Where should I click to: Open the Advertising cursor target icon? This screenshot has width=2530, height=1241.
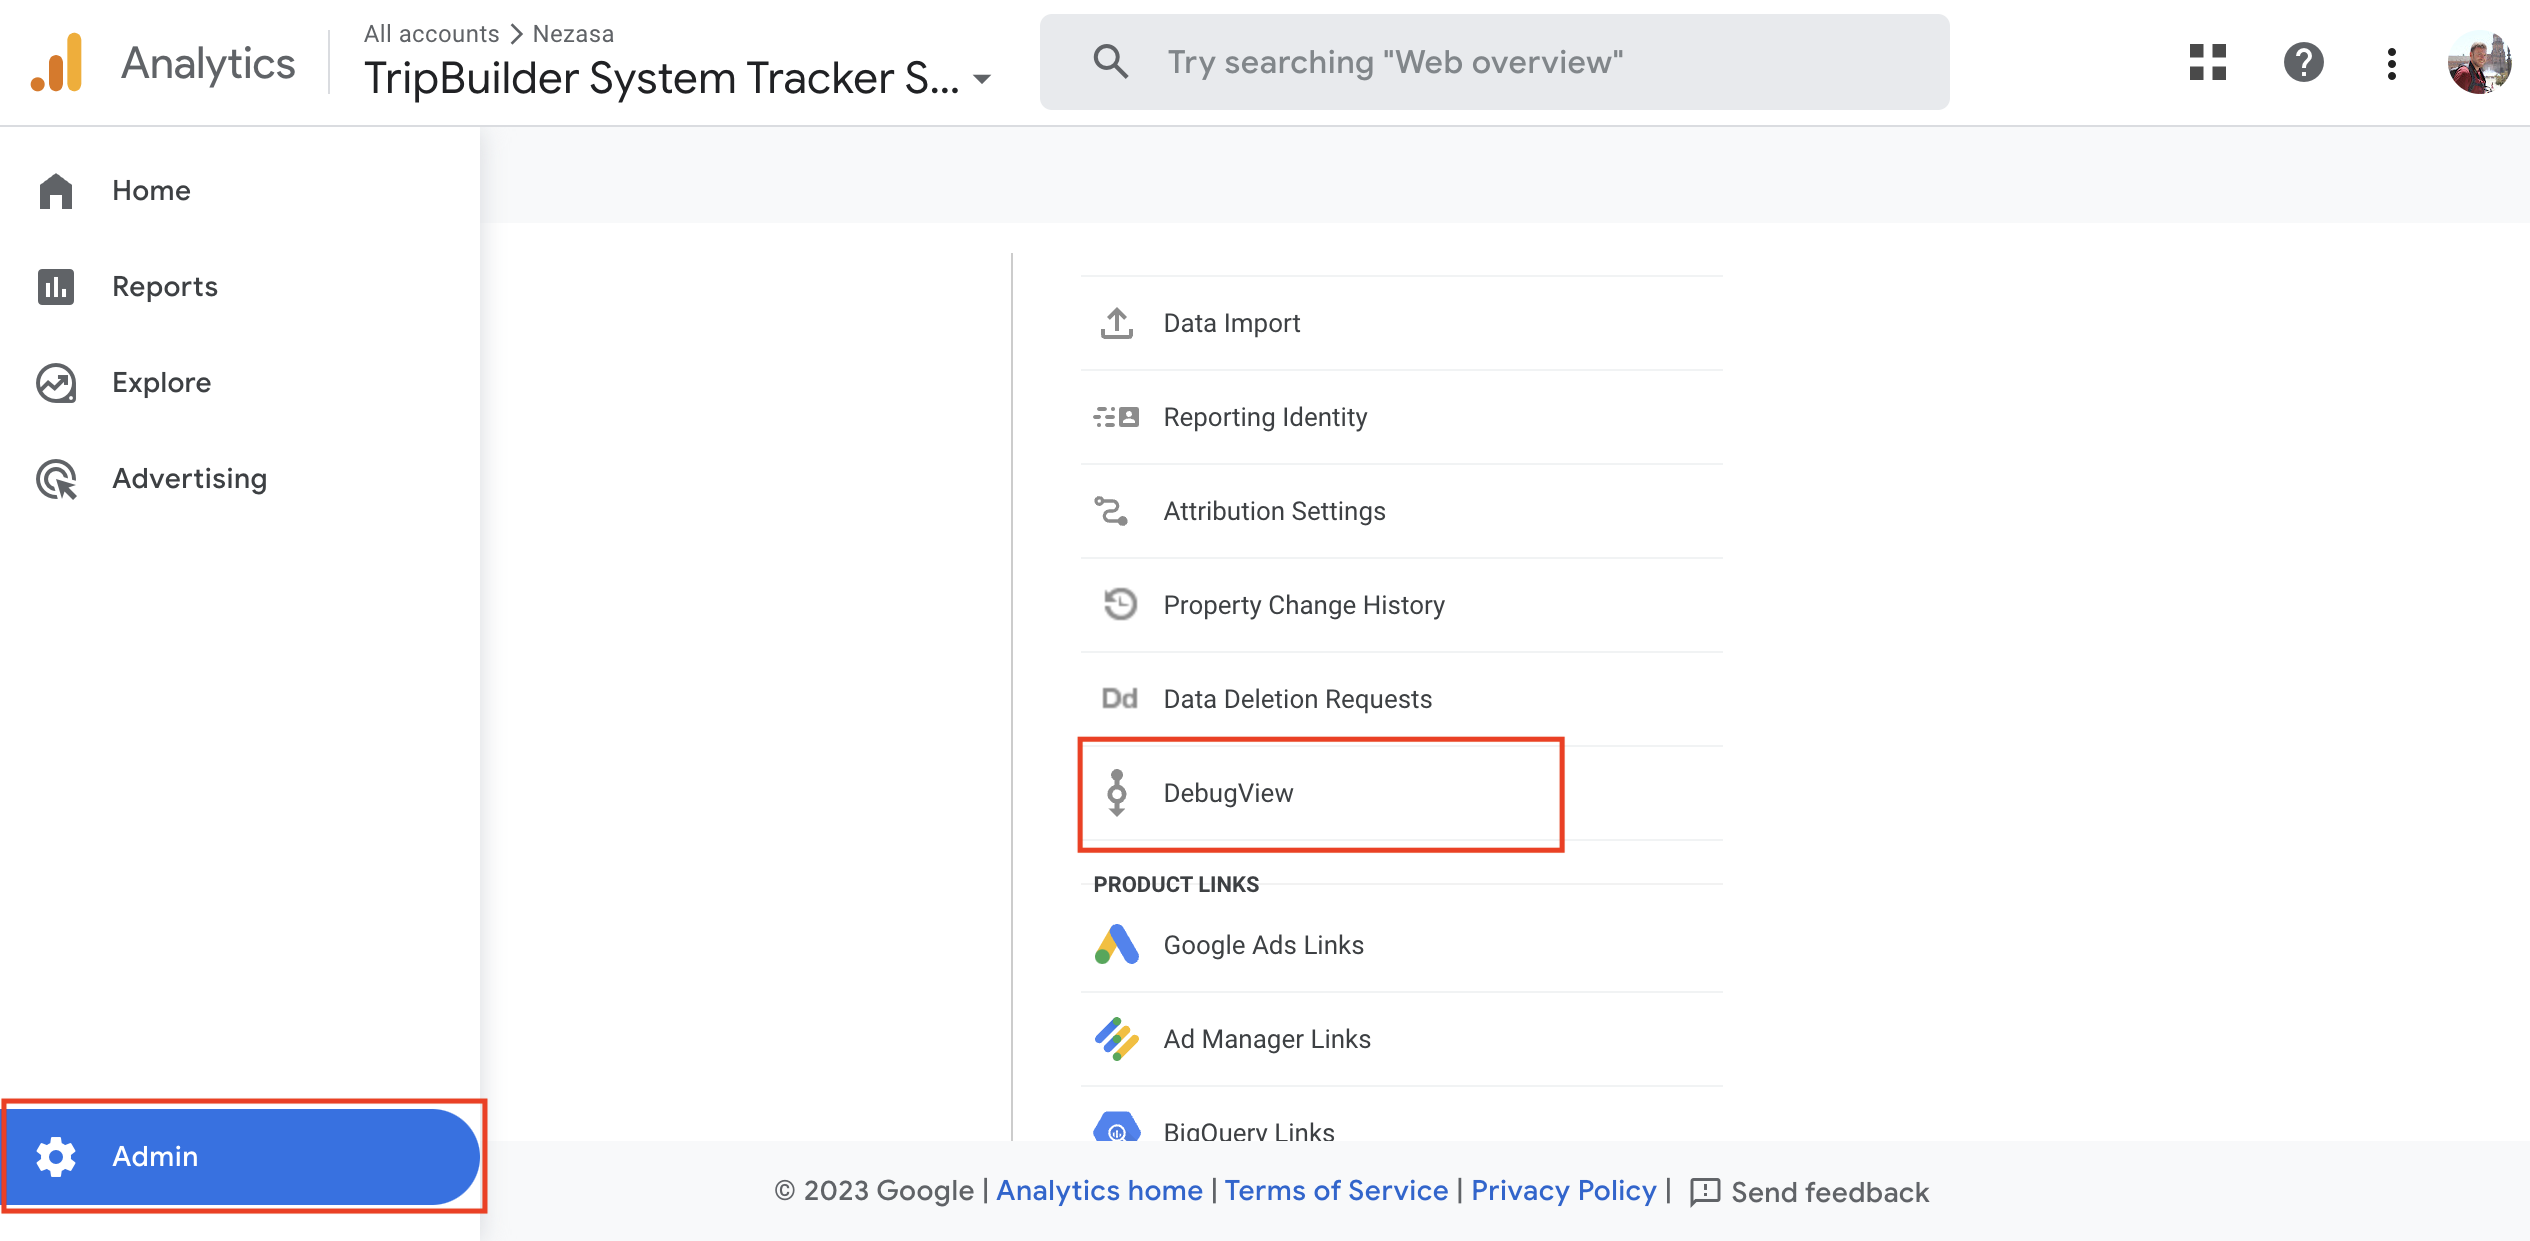(x=56, y=479)
